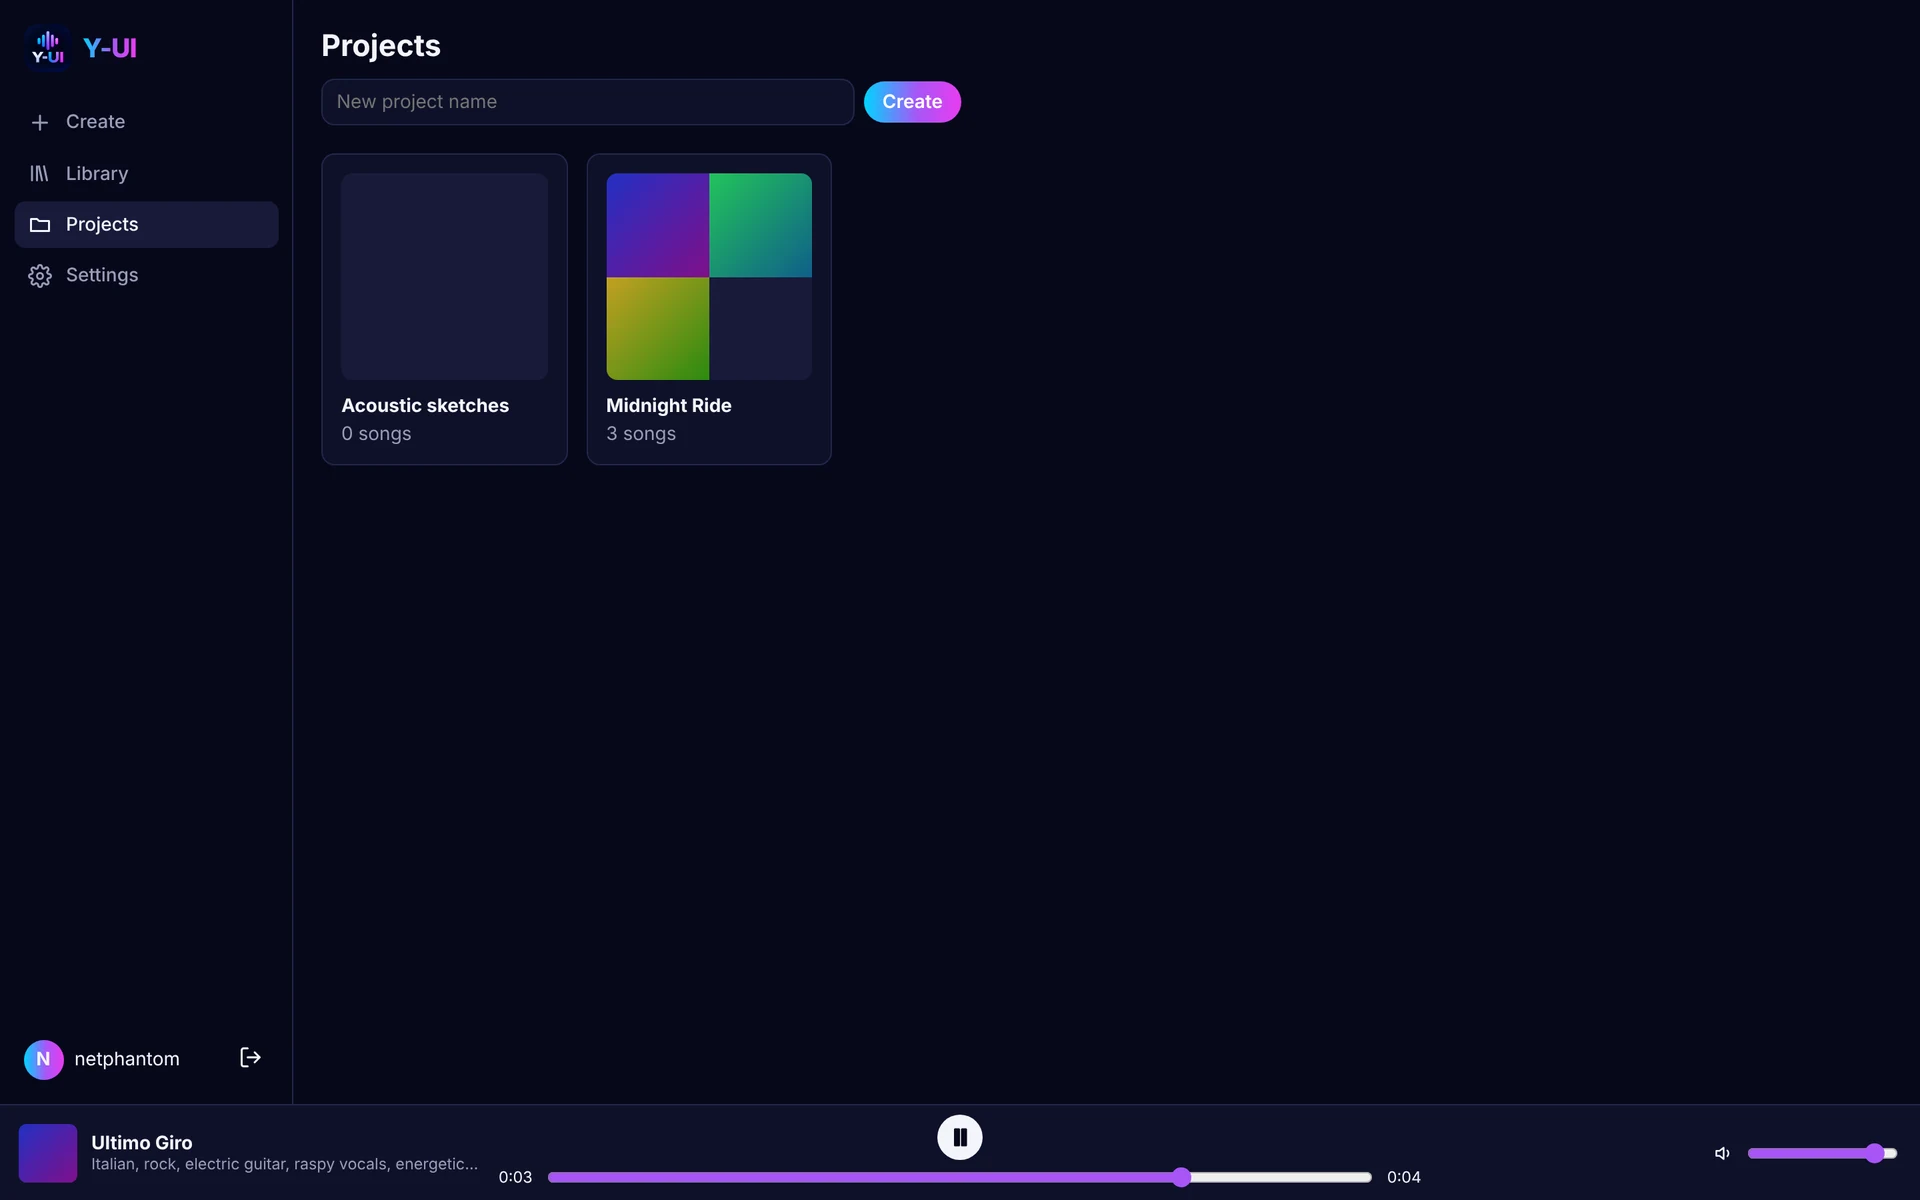Screen dimensions: 1920x1200
Task: Open the Midnight Ride cover thumbnail
Action: tap(709, 276)
